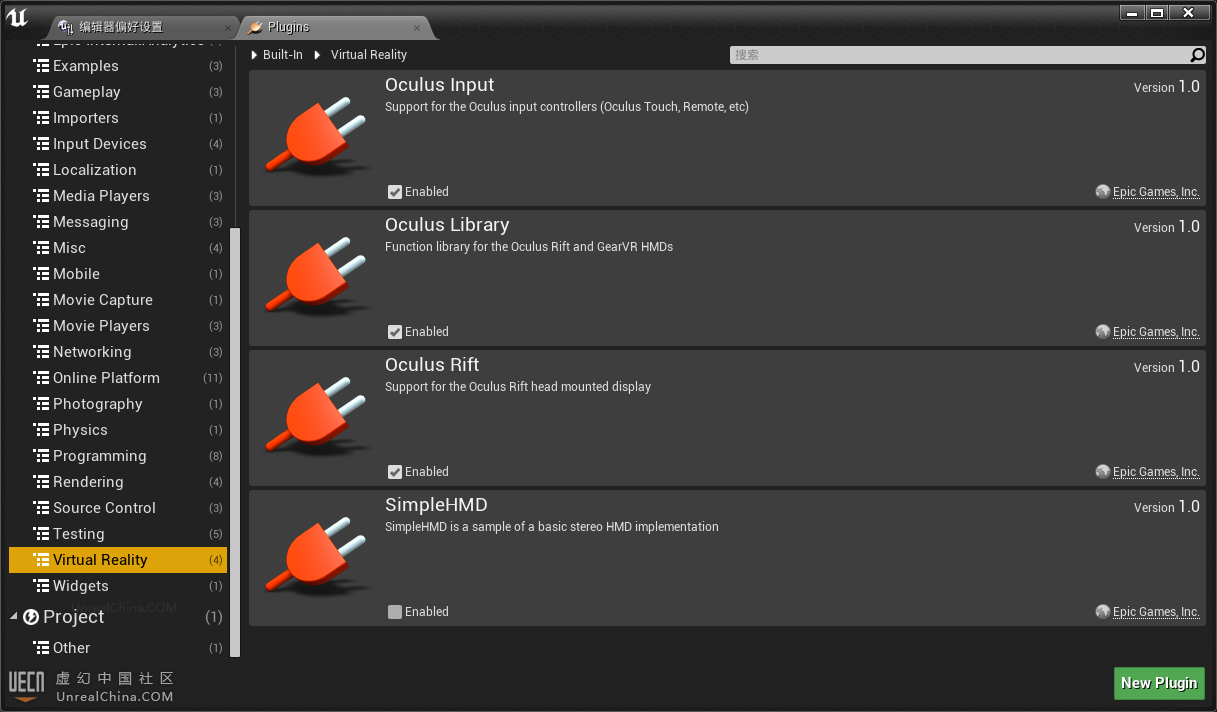
Task: Disable the Oculus Input plugin checkbox
Action: tap(395, 192)
